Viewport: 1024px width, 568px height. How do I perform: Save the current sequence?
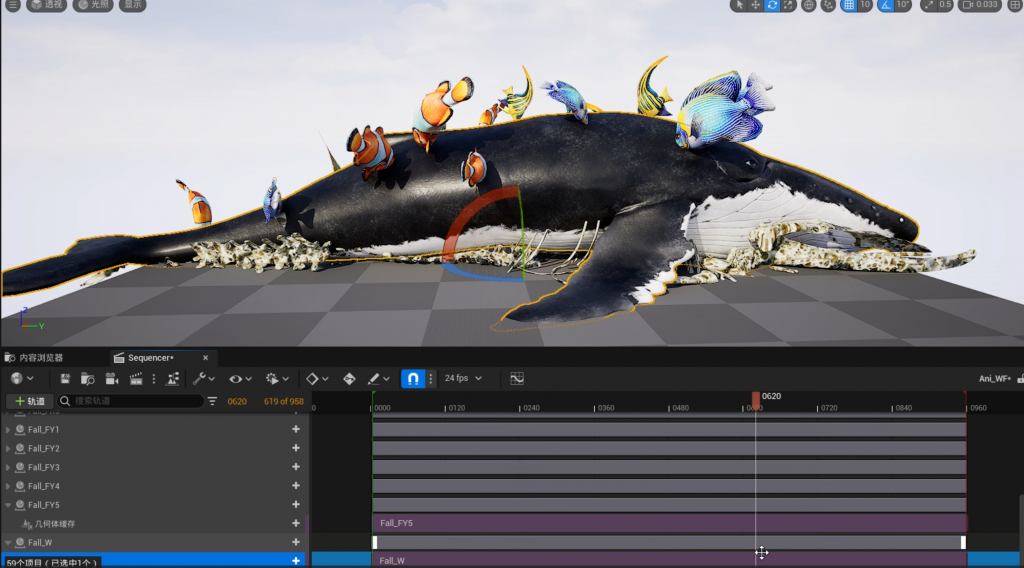[x=65, y=379]
